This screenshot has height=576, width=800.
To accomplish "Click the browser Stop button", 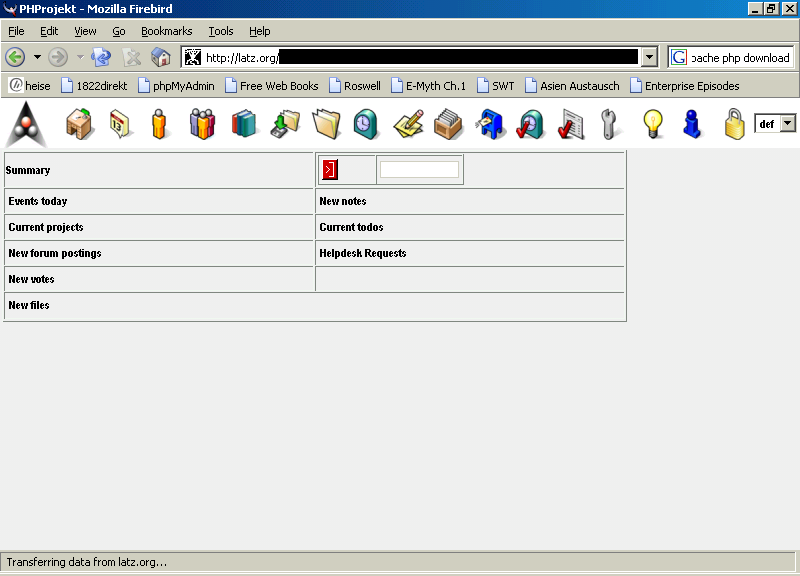I will coord(132,57).
